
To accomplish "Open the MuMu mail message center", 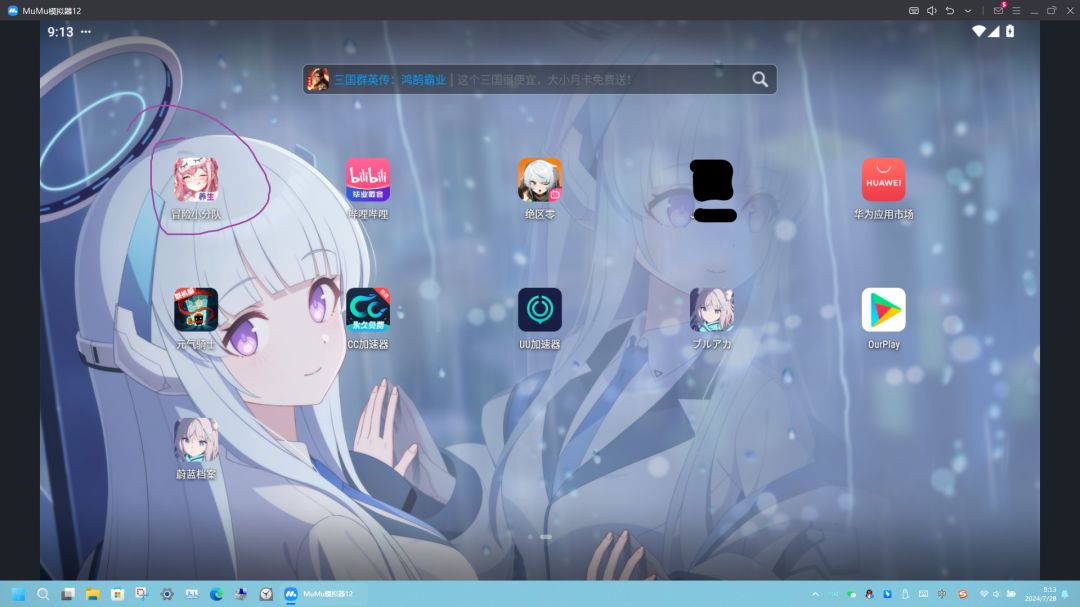I will [x=998, y=10].
